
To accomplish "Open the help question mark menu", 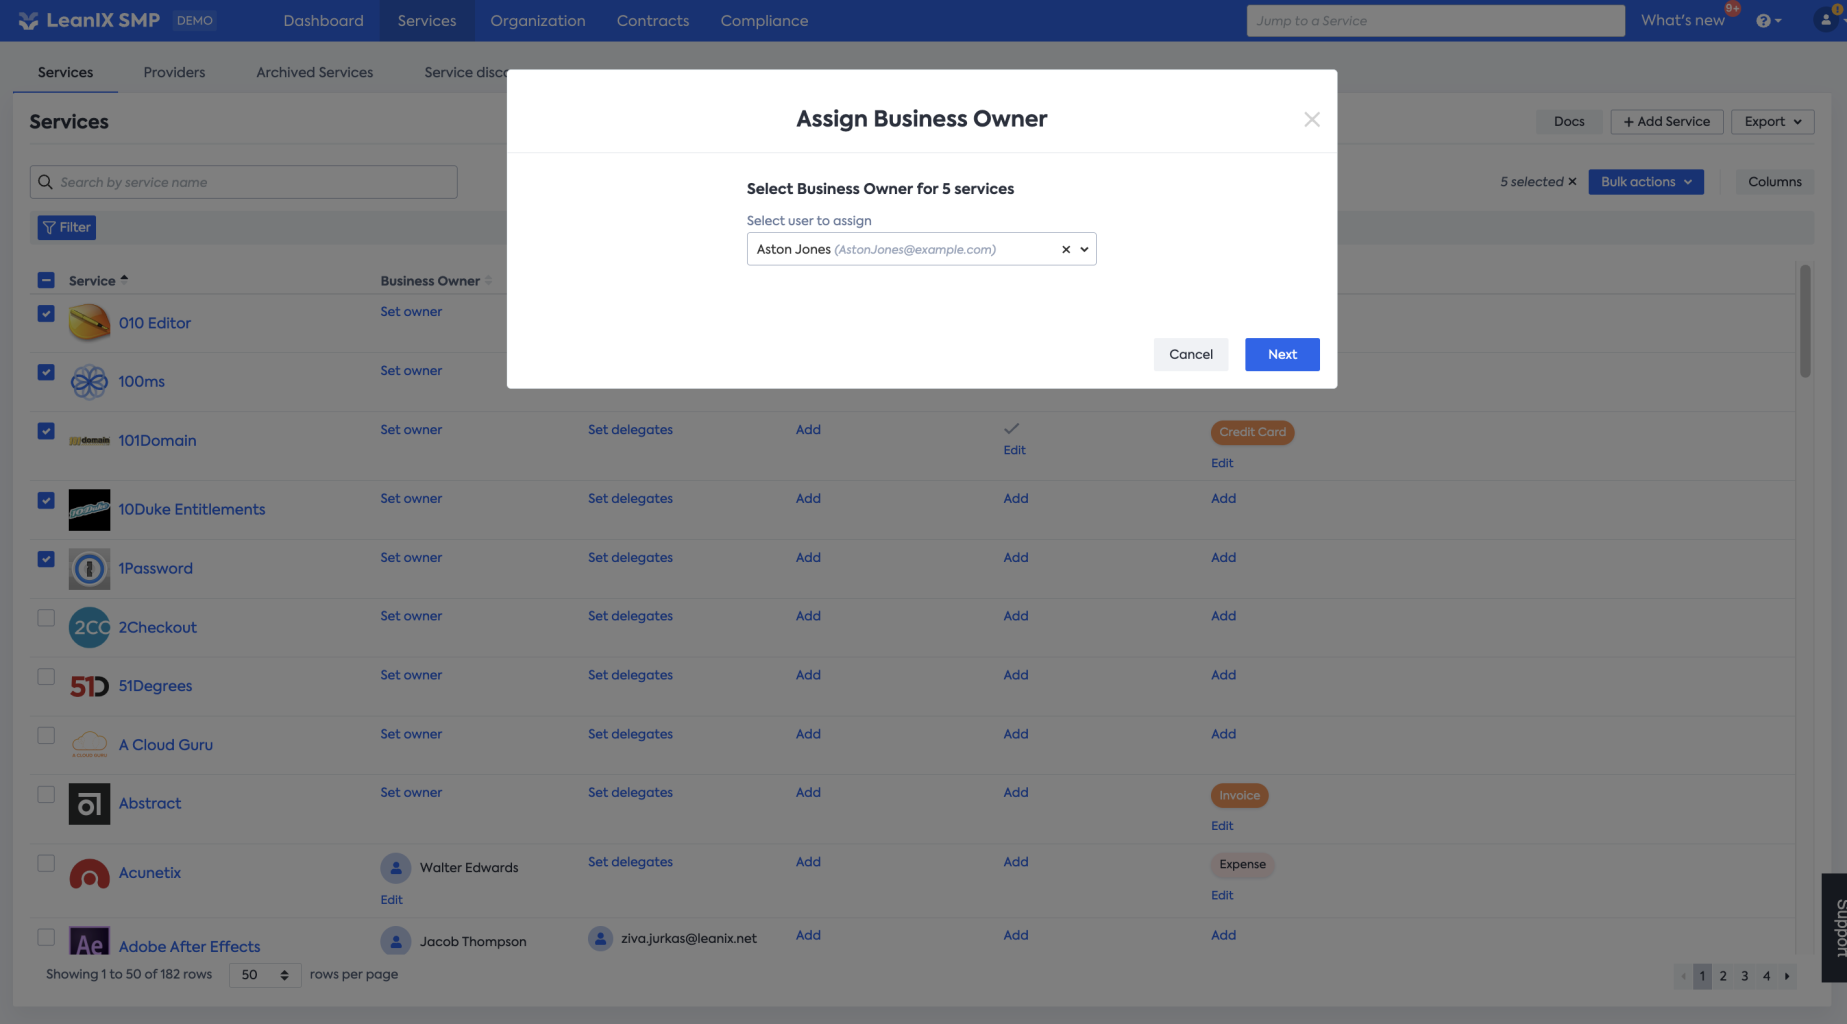I will tap(1768, 21).
